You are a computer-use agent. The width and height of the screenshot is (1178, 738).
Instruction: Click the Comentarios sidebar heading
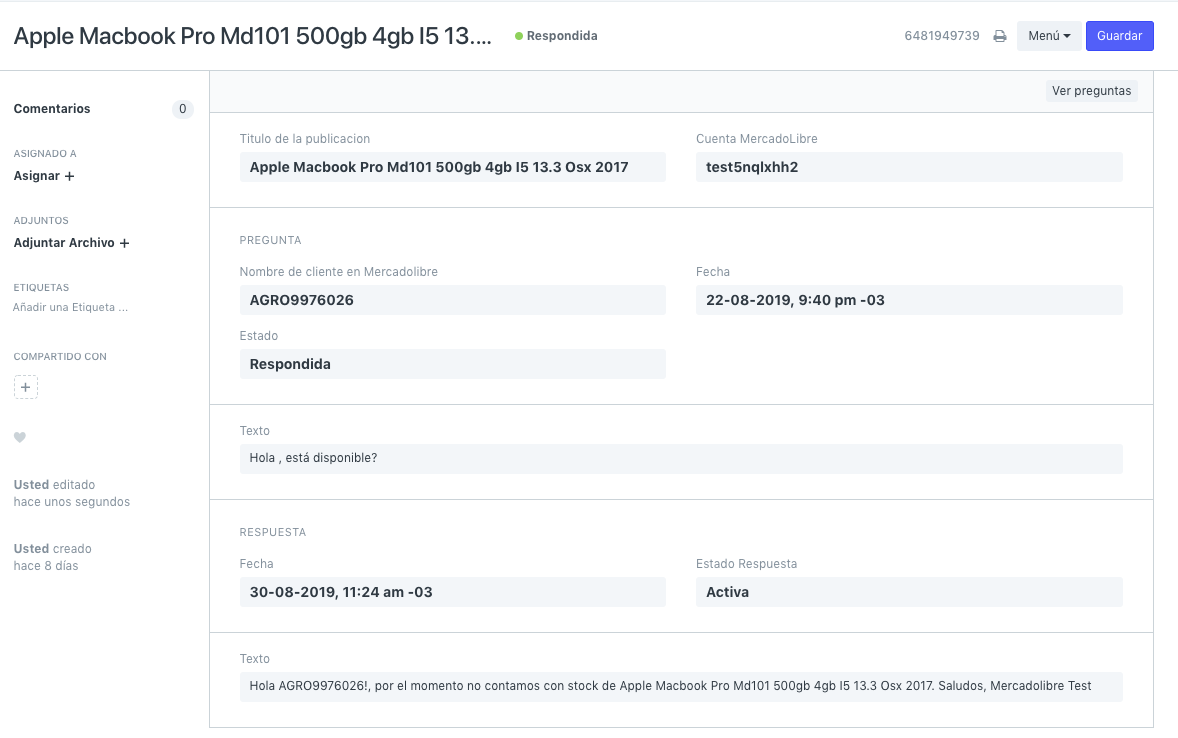pyautogui.click(x=52, y=109)
